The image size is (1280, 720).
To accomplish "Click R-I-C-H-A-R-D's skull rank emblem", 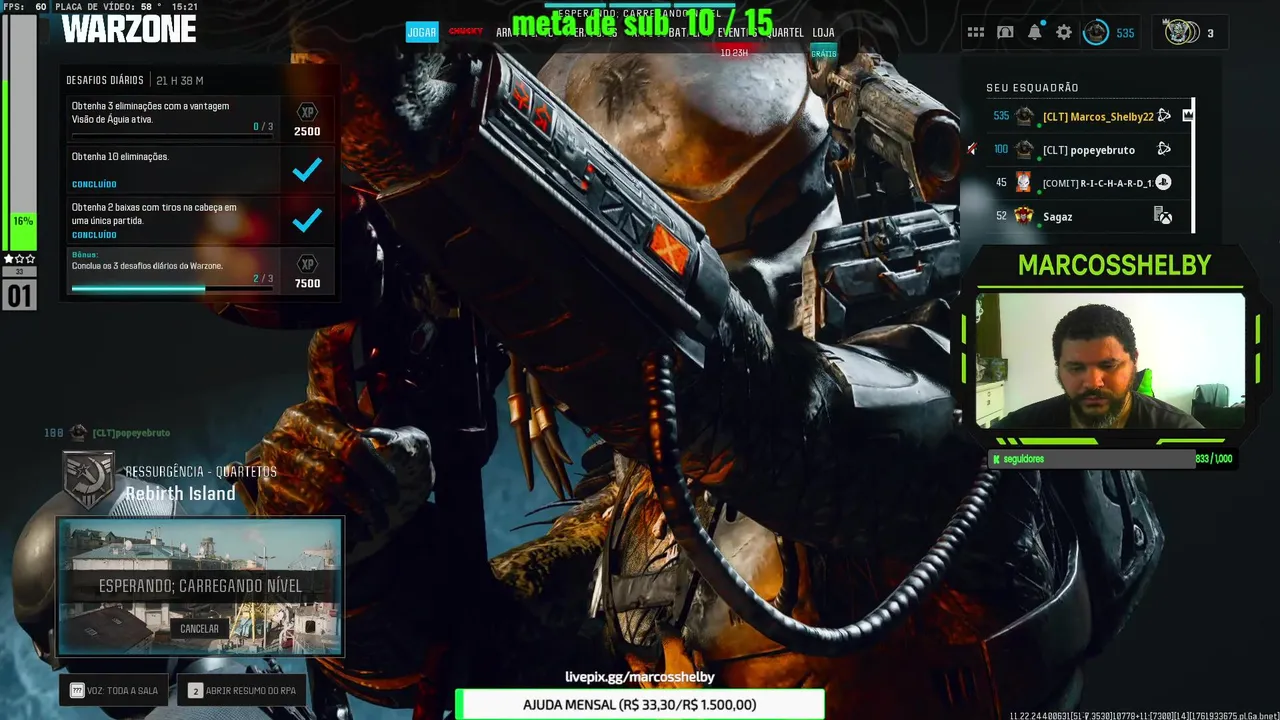I will pos(1023,182).
